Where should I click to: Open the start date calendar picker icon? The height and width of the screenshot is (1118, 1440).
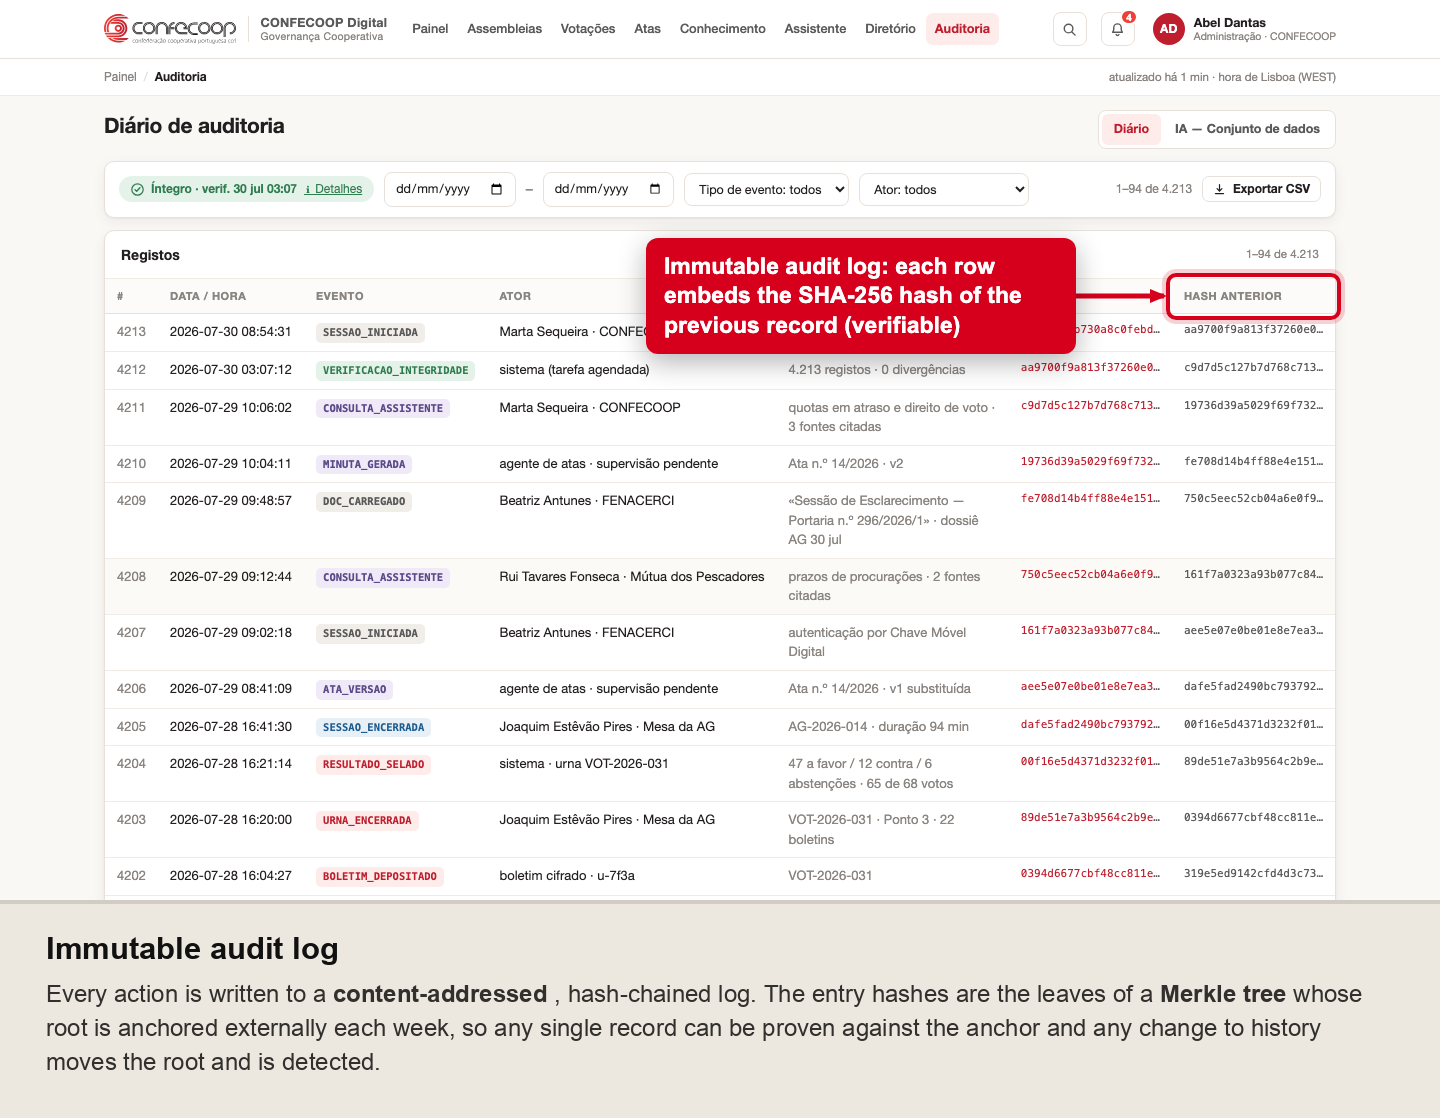(497, 189)
